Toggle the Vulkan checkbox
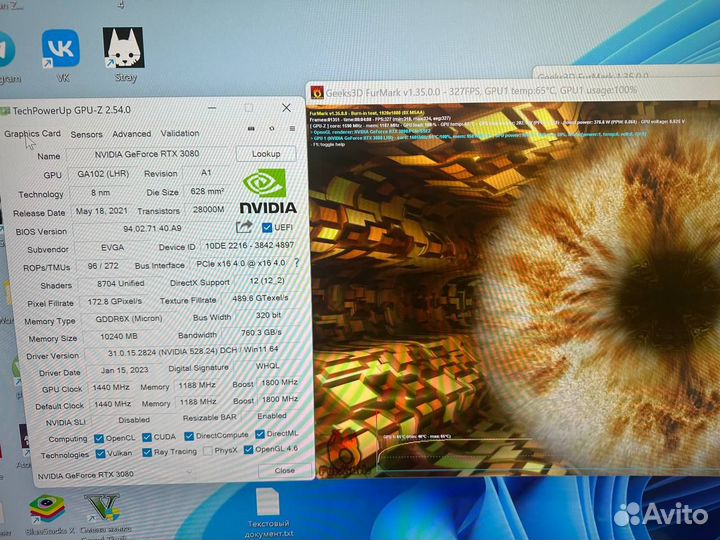 tap(100, 454)
